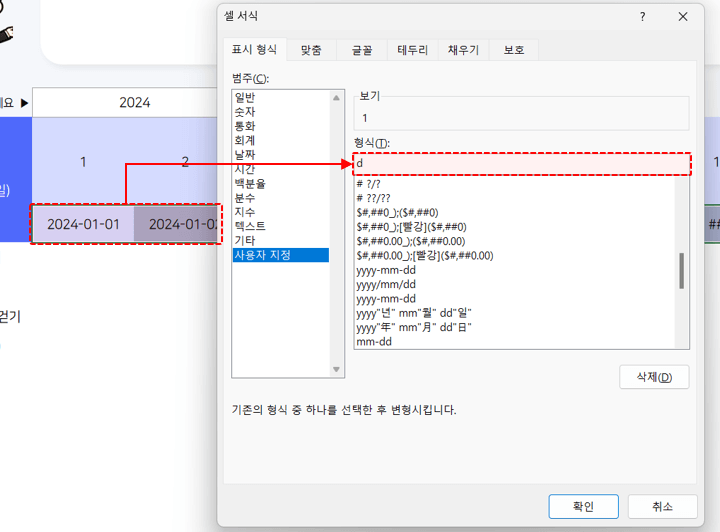
Task: Select 사용자 지정 category
Action: click(x=281, y=255)
